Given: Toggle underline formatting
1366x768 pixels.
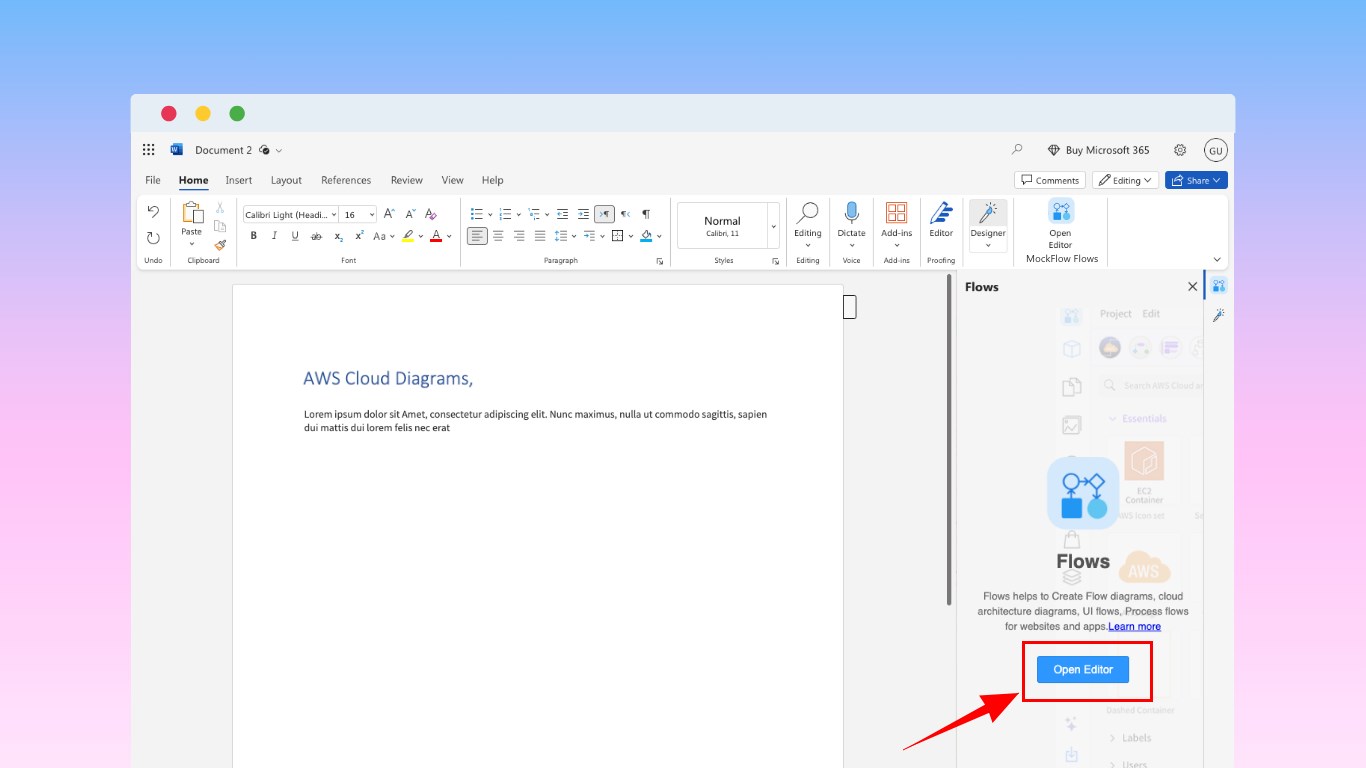Looking at the screenshot, I should [295, 236].
